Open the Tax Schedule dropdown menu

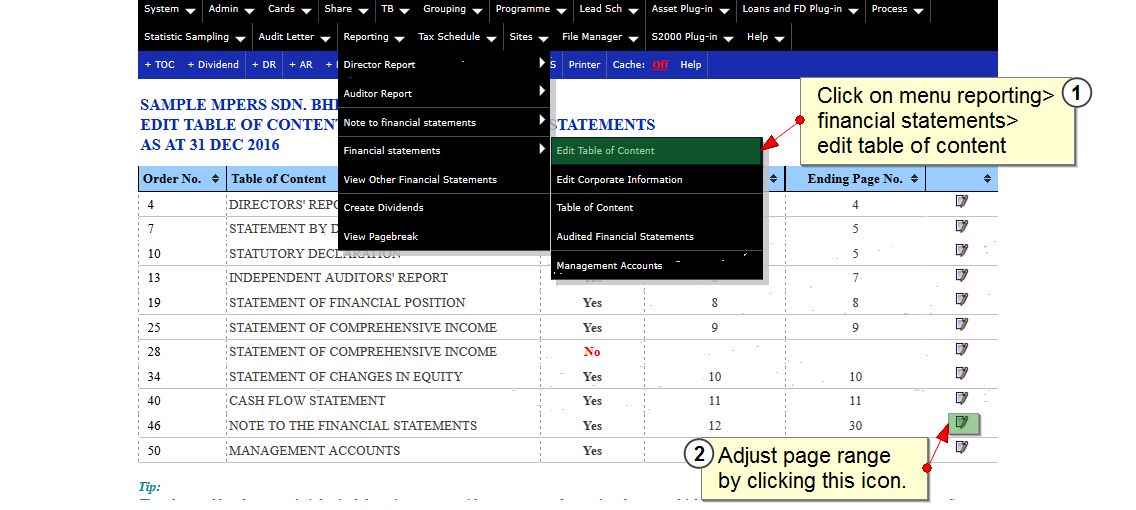(x=456, y=37)
